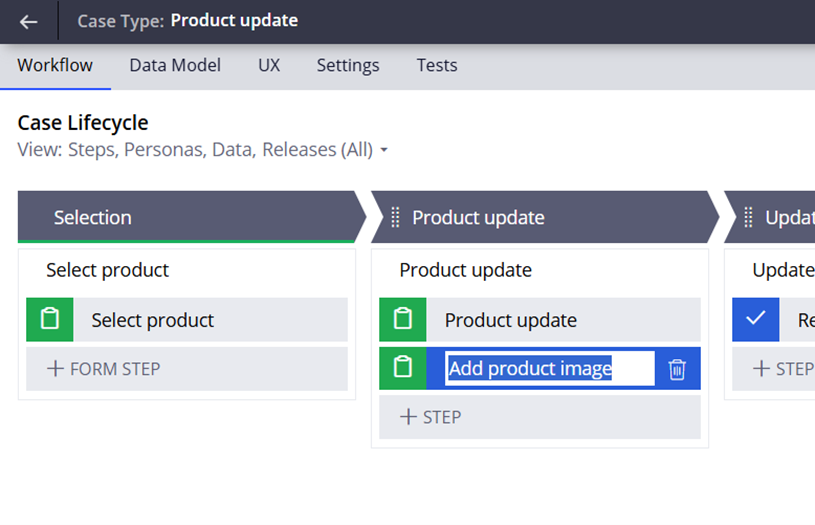The image size is (815, 525).
Task: Click the trash icon to delete step
Action: (677, 369)
